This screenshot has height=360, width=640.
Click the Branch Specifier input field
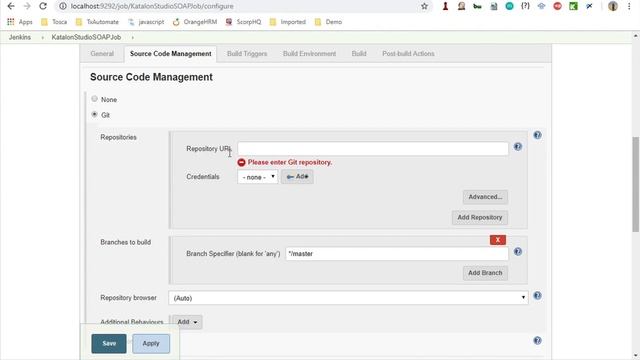tap(397, 253)
